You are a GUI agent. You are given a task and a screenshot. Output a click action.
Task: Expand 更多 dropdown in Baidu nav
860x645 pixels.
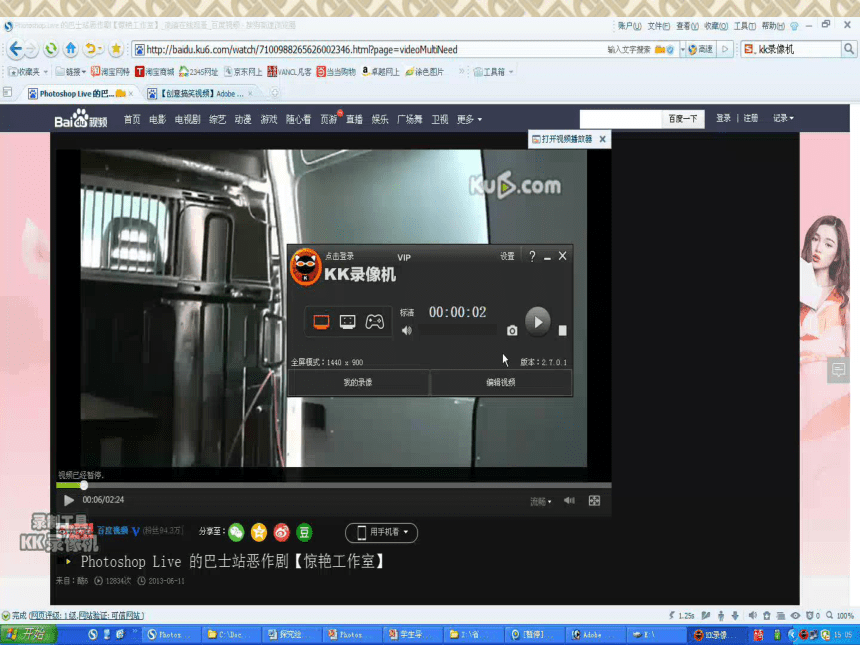pos(469,119)
